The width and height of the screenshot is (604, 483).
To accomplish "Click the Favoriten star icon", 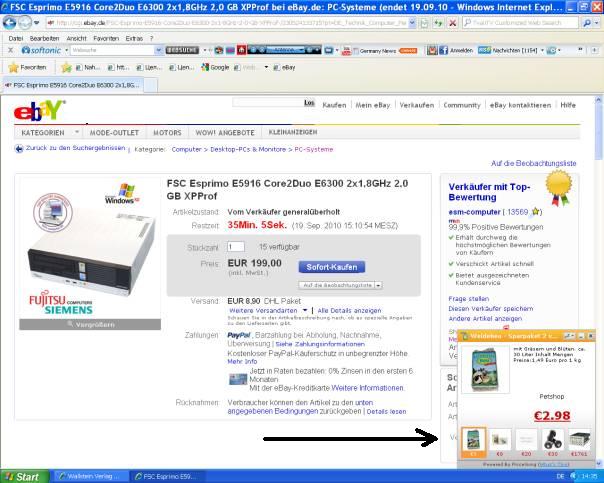I will 13,68.
